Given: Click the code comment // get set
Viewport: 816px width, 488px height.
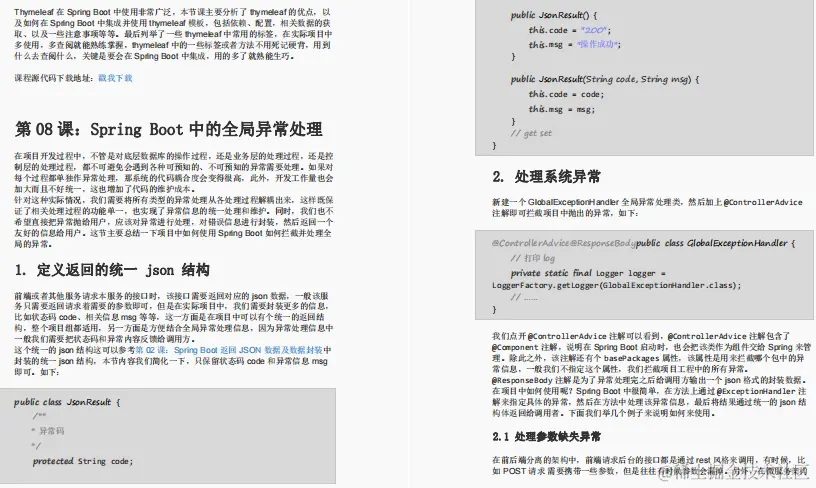Looking at the screenshot, I should pyautogui.click(x=531, y=133).
